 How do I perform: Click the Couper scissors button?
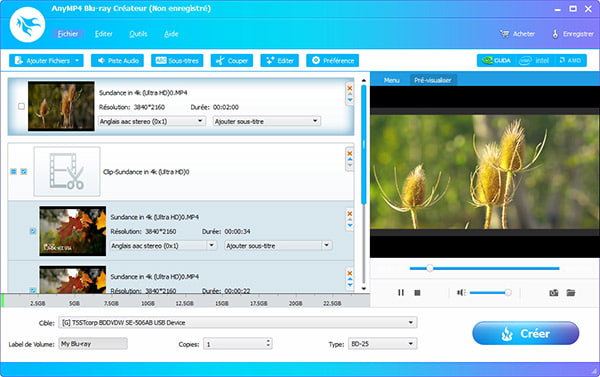(x=232, y=60)
